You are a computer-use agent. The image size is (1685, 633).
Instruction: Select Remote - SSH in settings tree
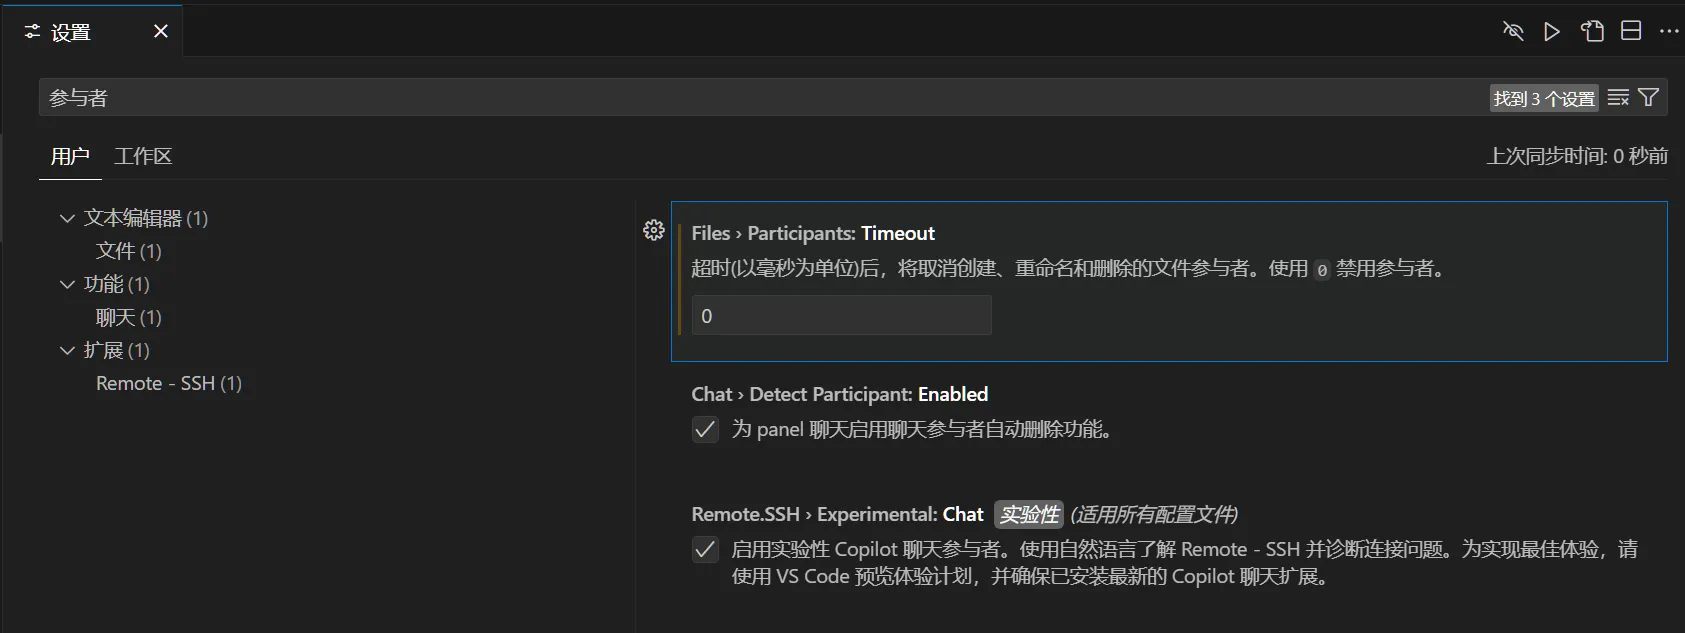click(x=169, y=383)
